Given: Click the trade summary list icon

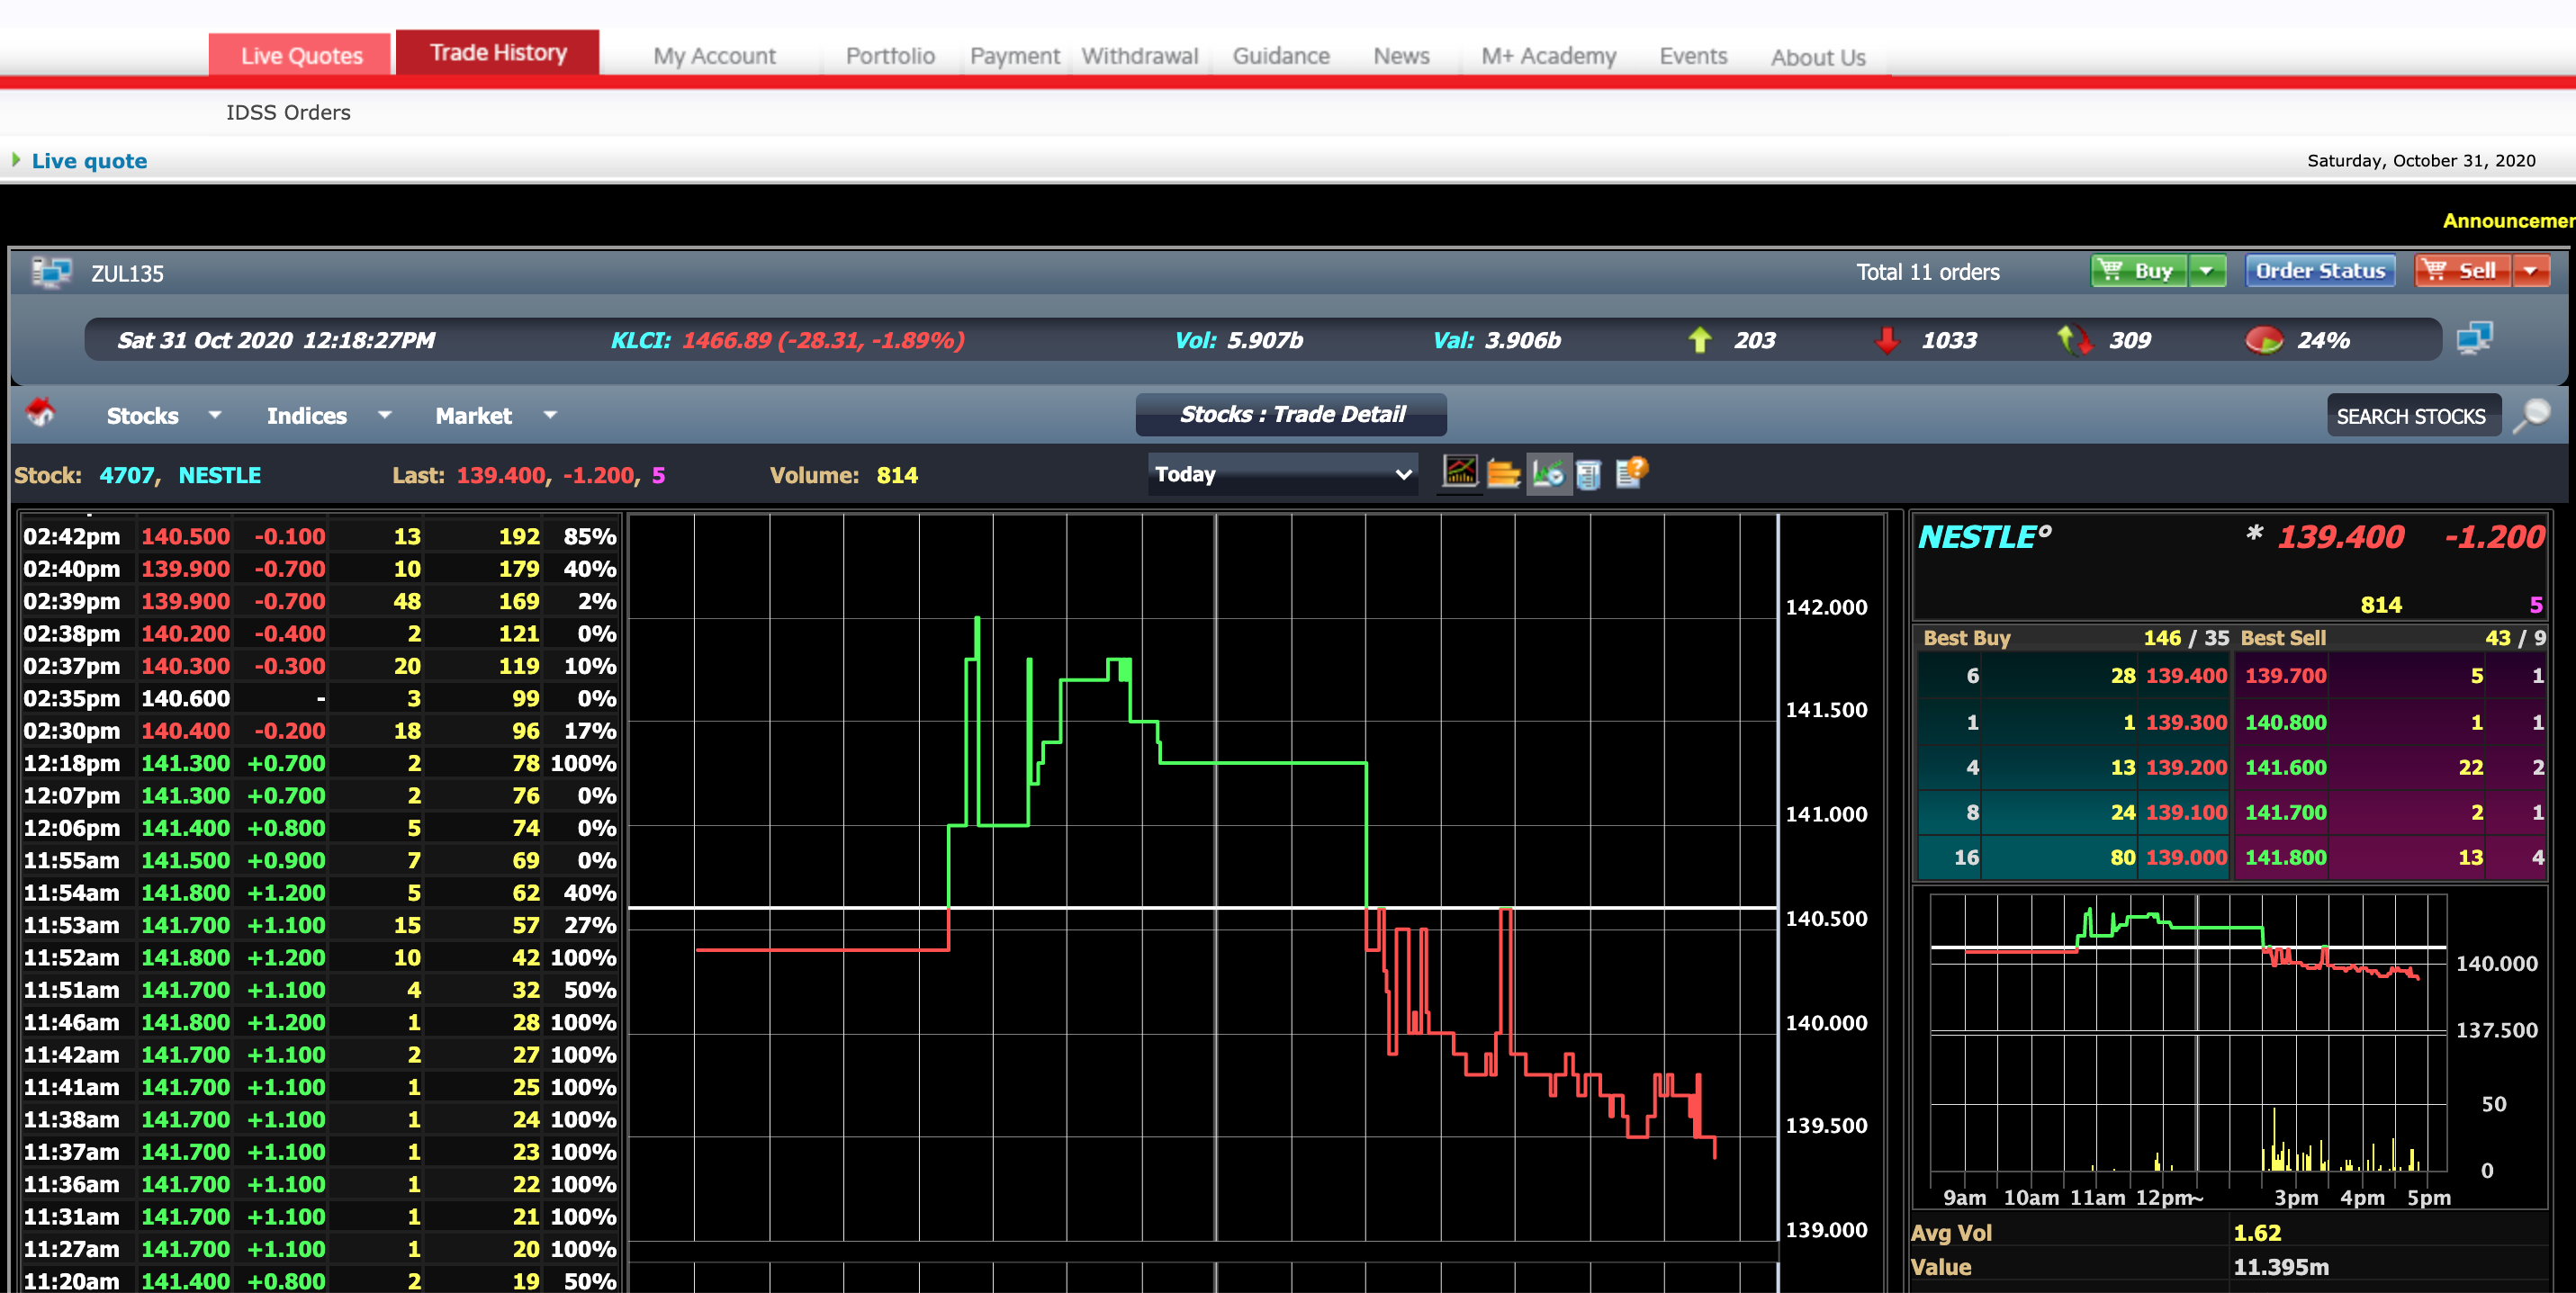Looking at the screenshot, I should [x=1590, y=475].
